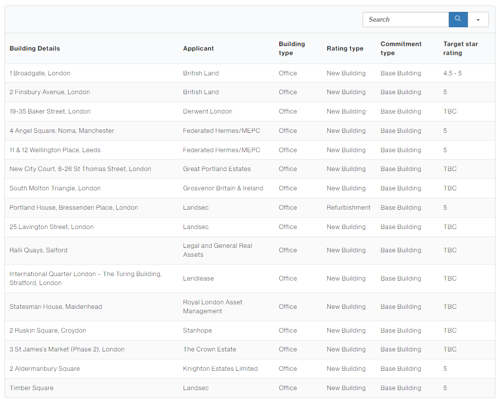
Task: Sort by Target star rating header
Action: point(460,48)
